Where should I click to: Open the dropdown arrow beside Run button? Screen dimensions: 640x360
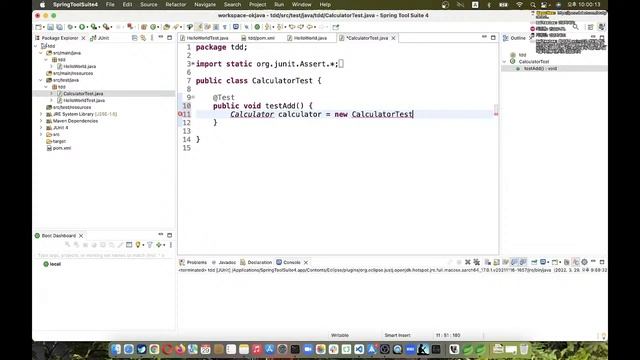tap(87, 27)
